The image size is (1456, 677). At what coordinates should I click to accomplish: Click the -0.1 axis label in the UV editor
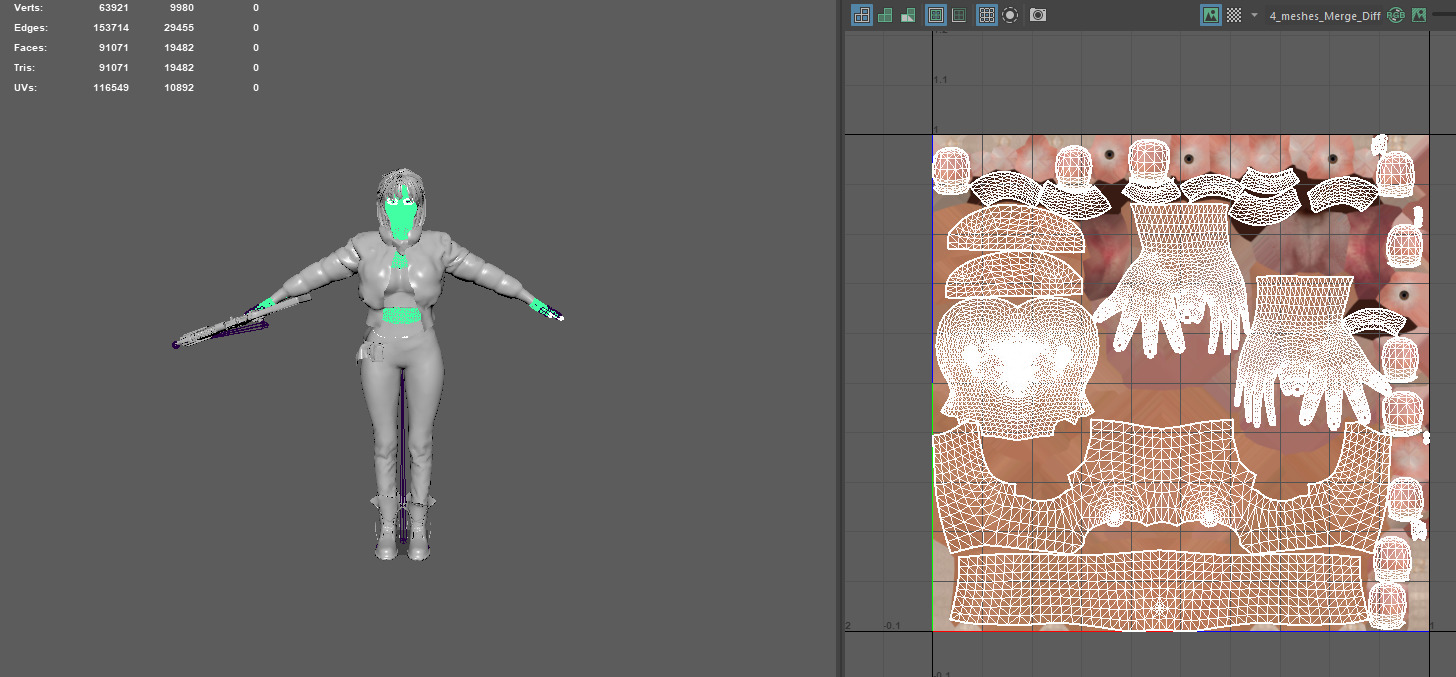coord(892,626)
